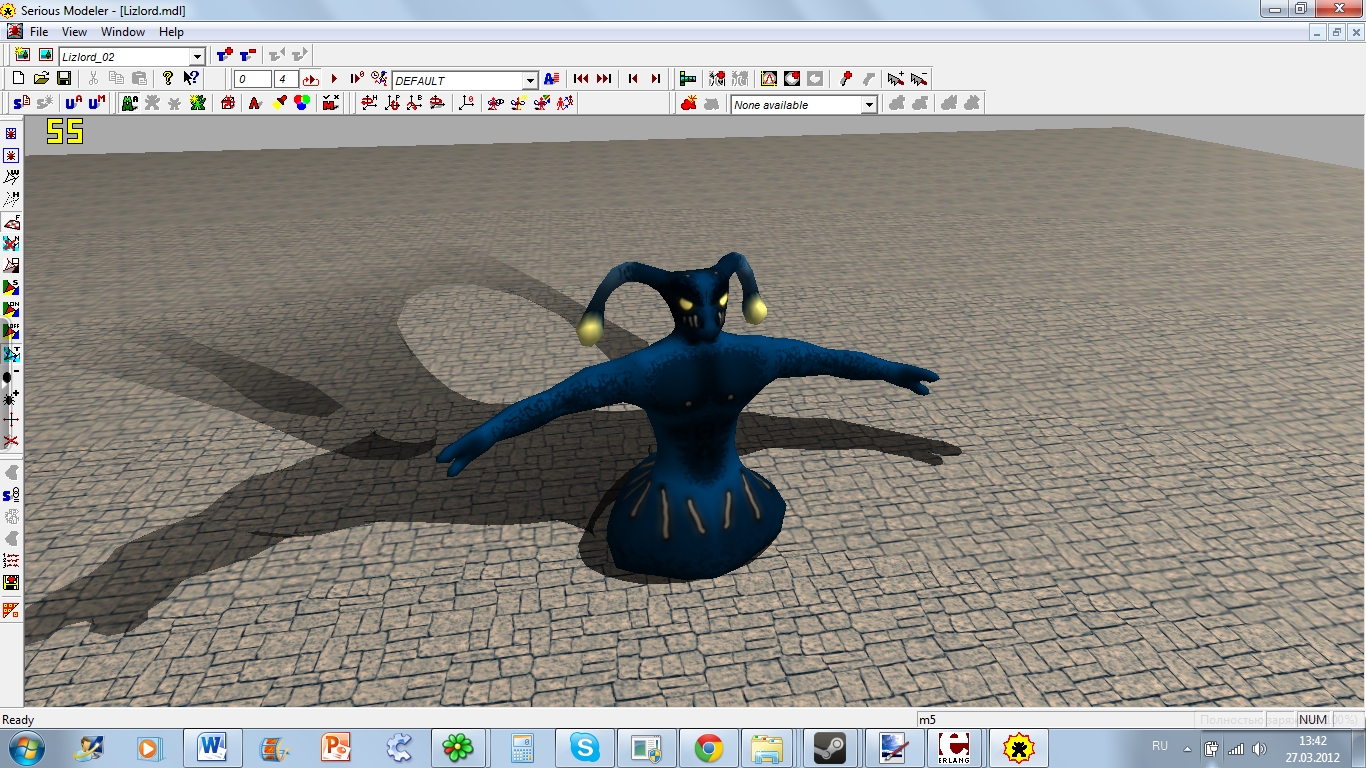1366x768 pixels.
Task: Click the spotted green figure mip icon
Action: coord(198,103)
